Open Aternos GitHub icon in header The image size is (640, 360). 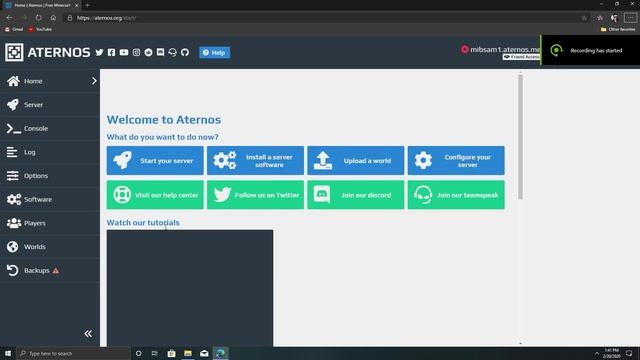[185, 53]
